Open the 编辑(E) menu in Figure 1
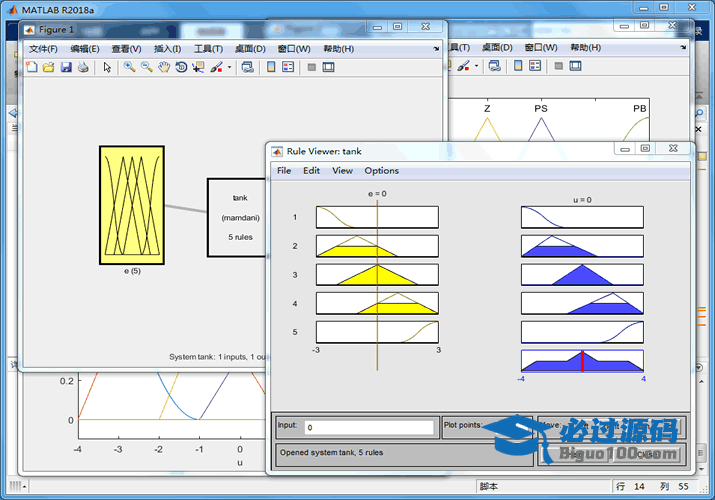Image resolution: width=715 pixels, height=500 pixels. [85, 49]
